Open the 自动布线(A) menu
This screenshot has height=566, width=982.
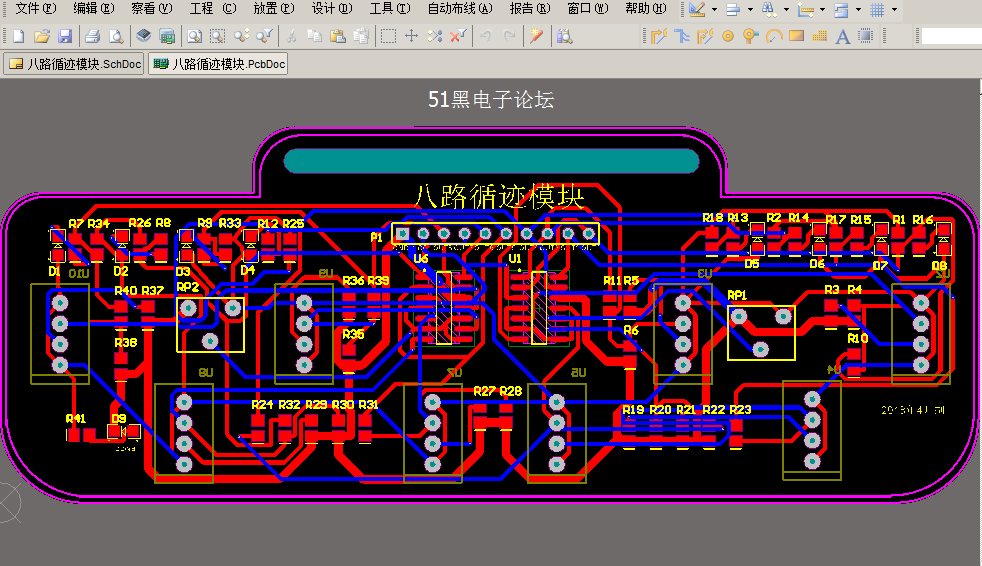pos(460,9)
